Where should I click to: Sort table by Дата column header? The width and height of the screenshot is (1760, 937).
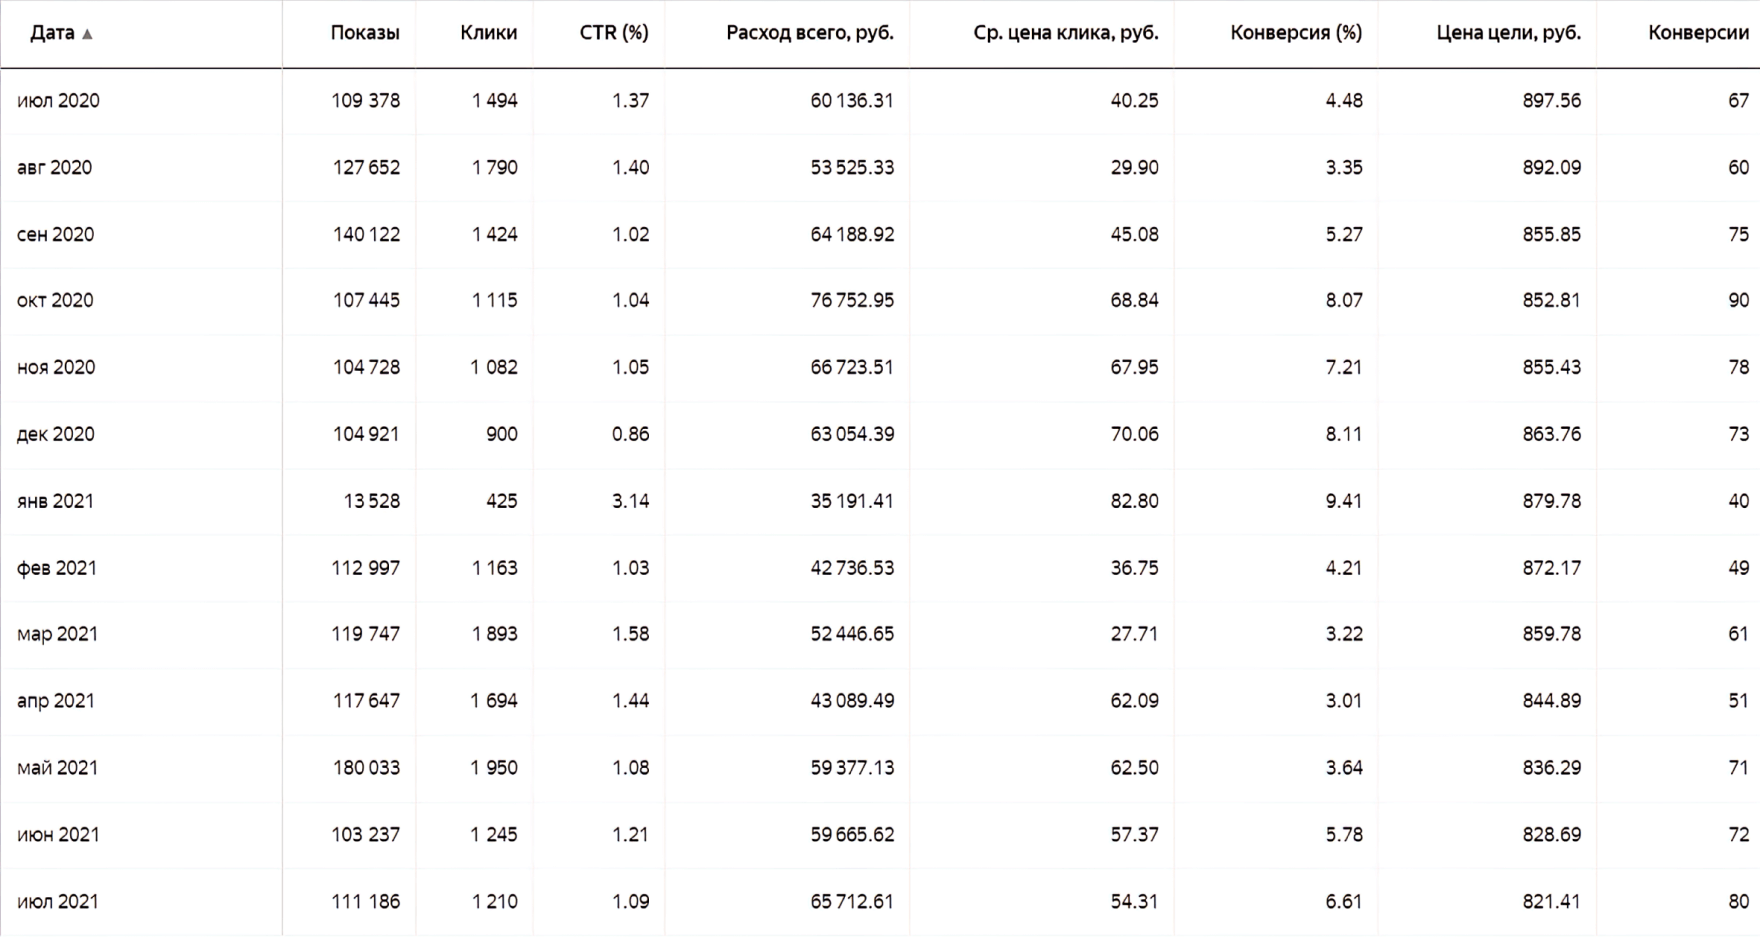pyautogui.click(x=52, y=33)
